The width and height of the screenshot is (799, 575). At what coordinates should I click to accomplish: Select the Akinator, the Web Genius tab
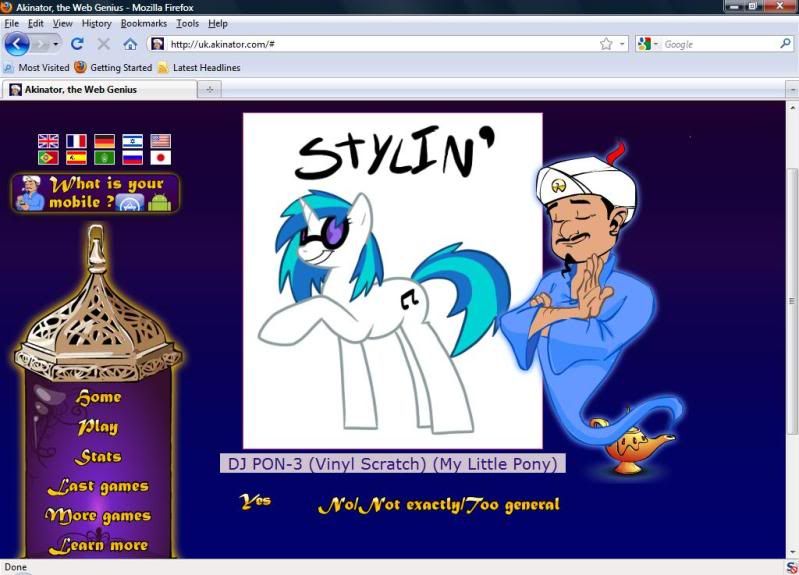99,90
